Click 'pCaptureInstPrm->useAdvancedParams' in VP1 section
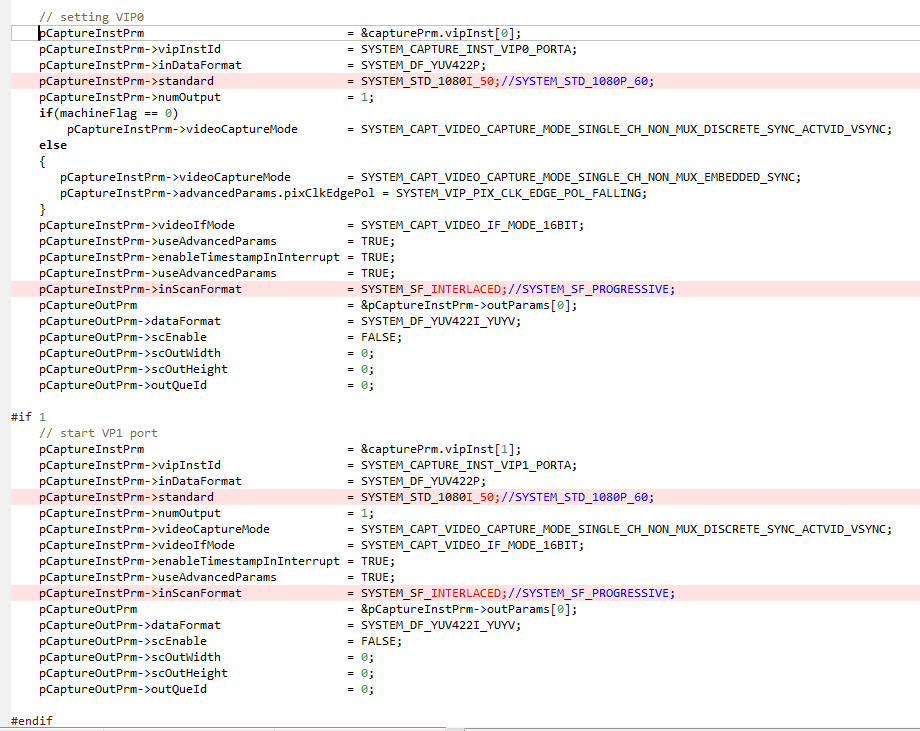Image resolution: width=920 pixels, height=731 pixels. pyautogui.click(x=158, y=577)
